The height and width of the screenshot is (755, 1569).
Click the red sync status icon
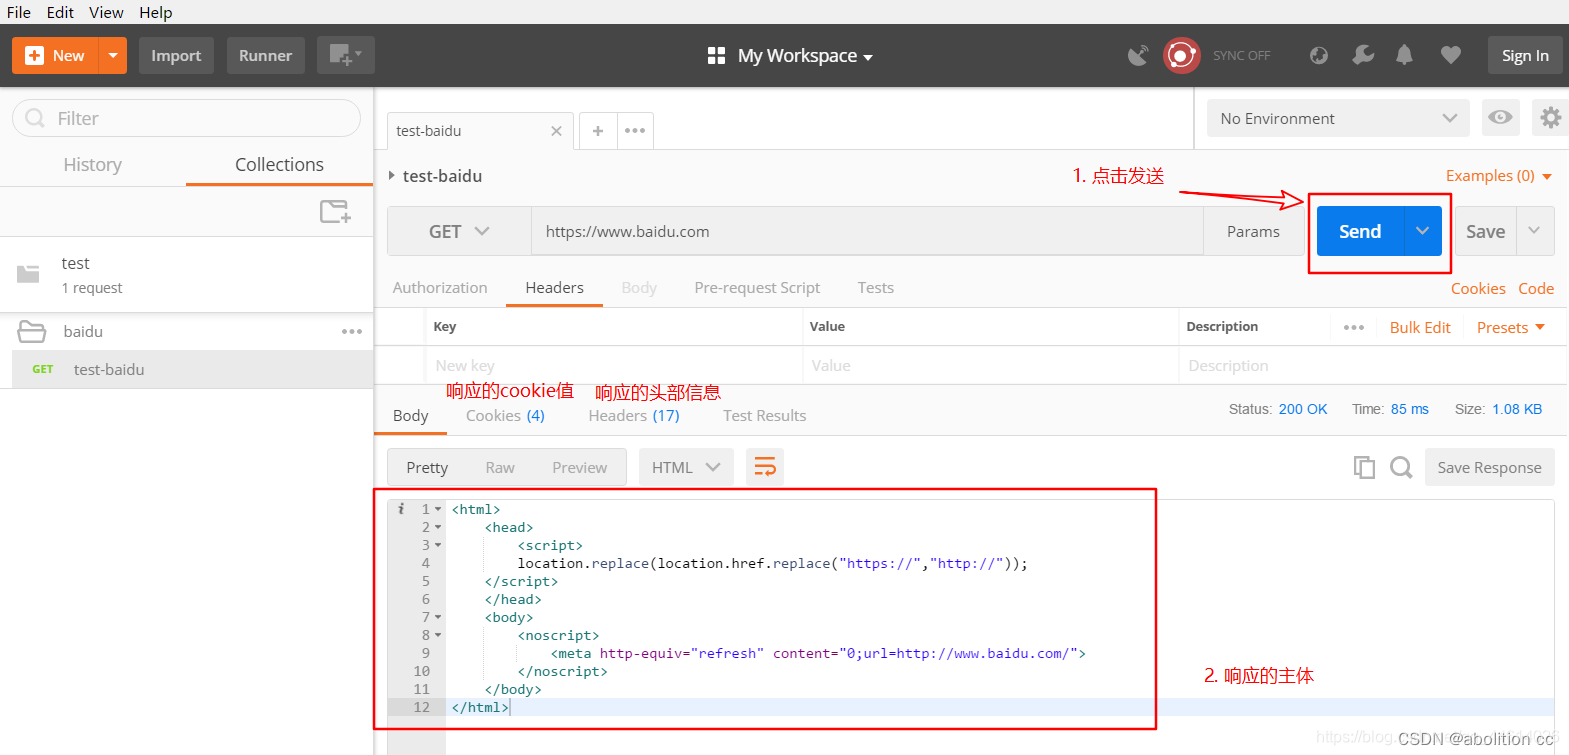pyautogui.click(x=1181, y=55)
